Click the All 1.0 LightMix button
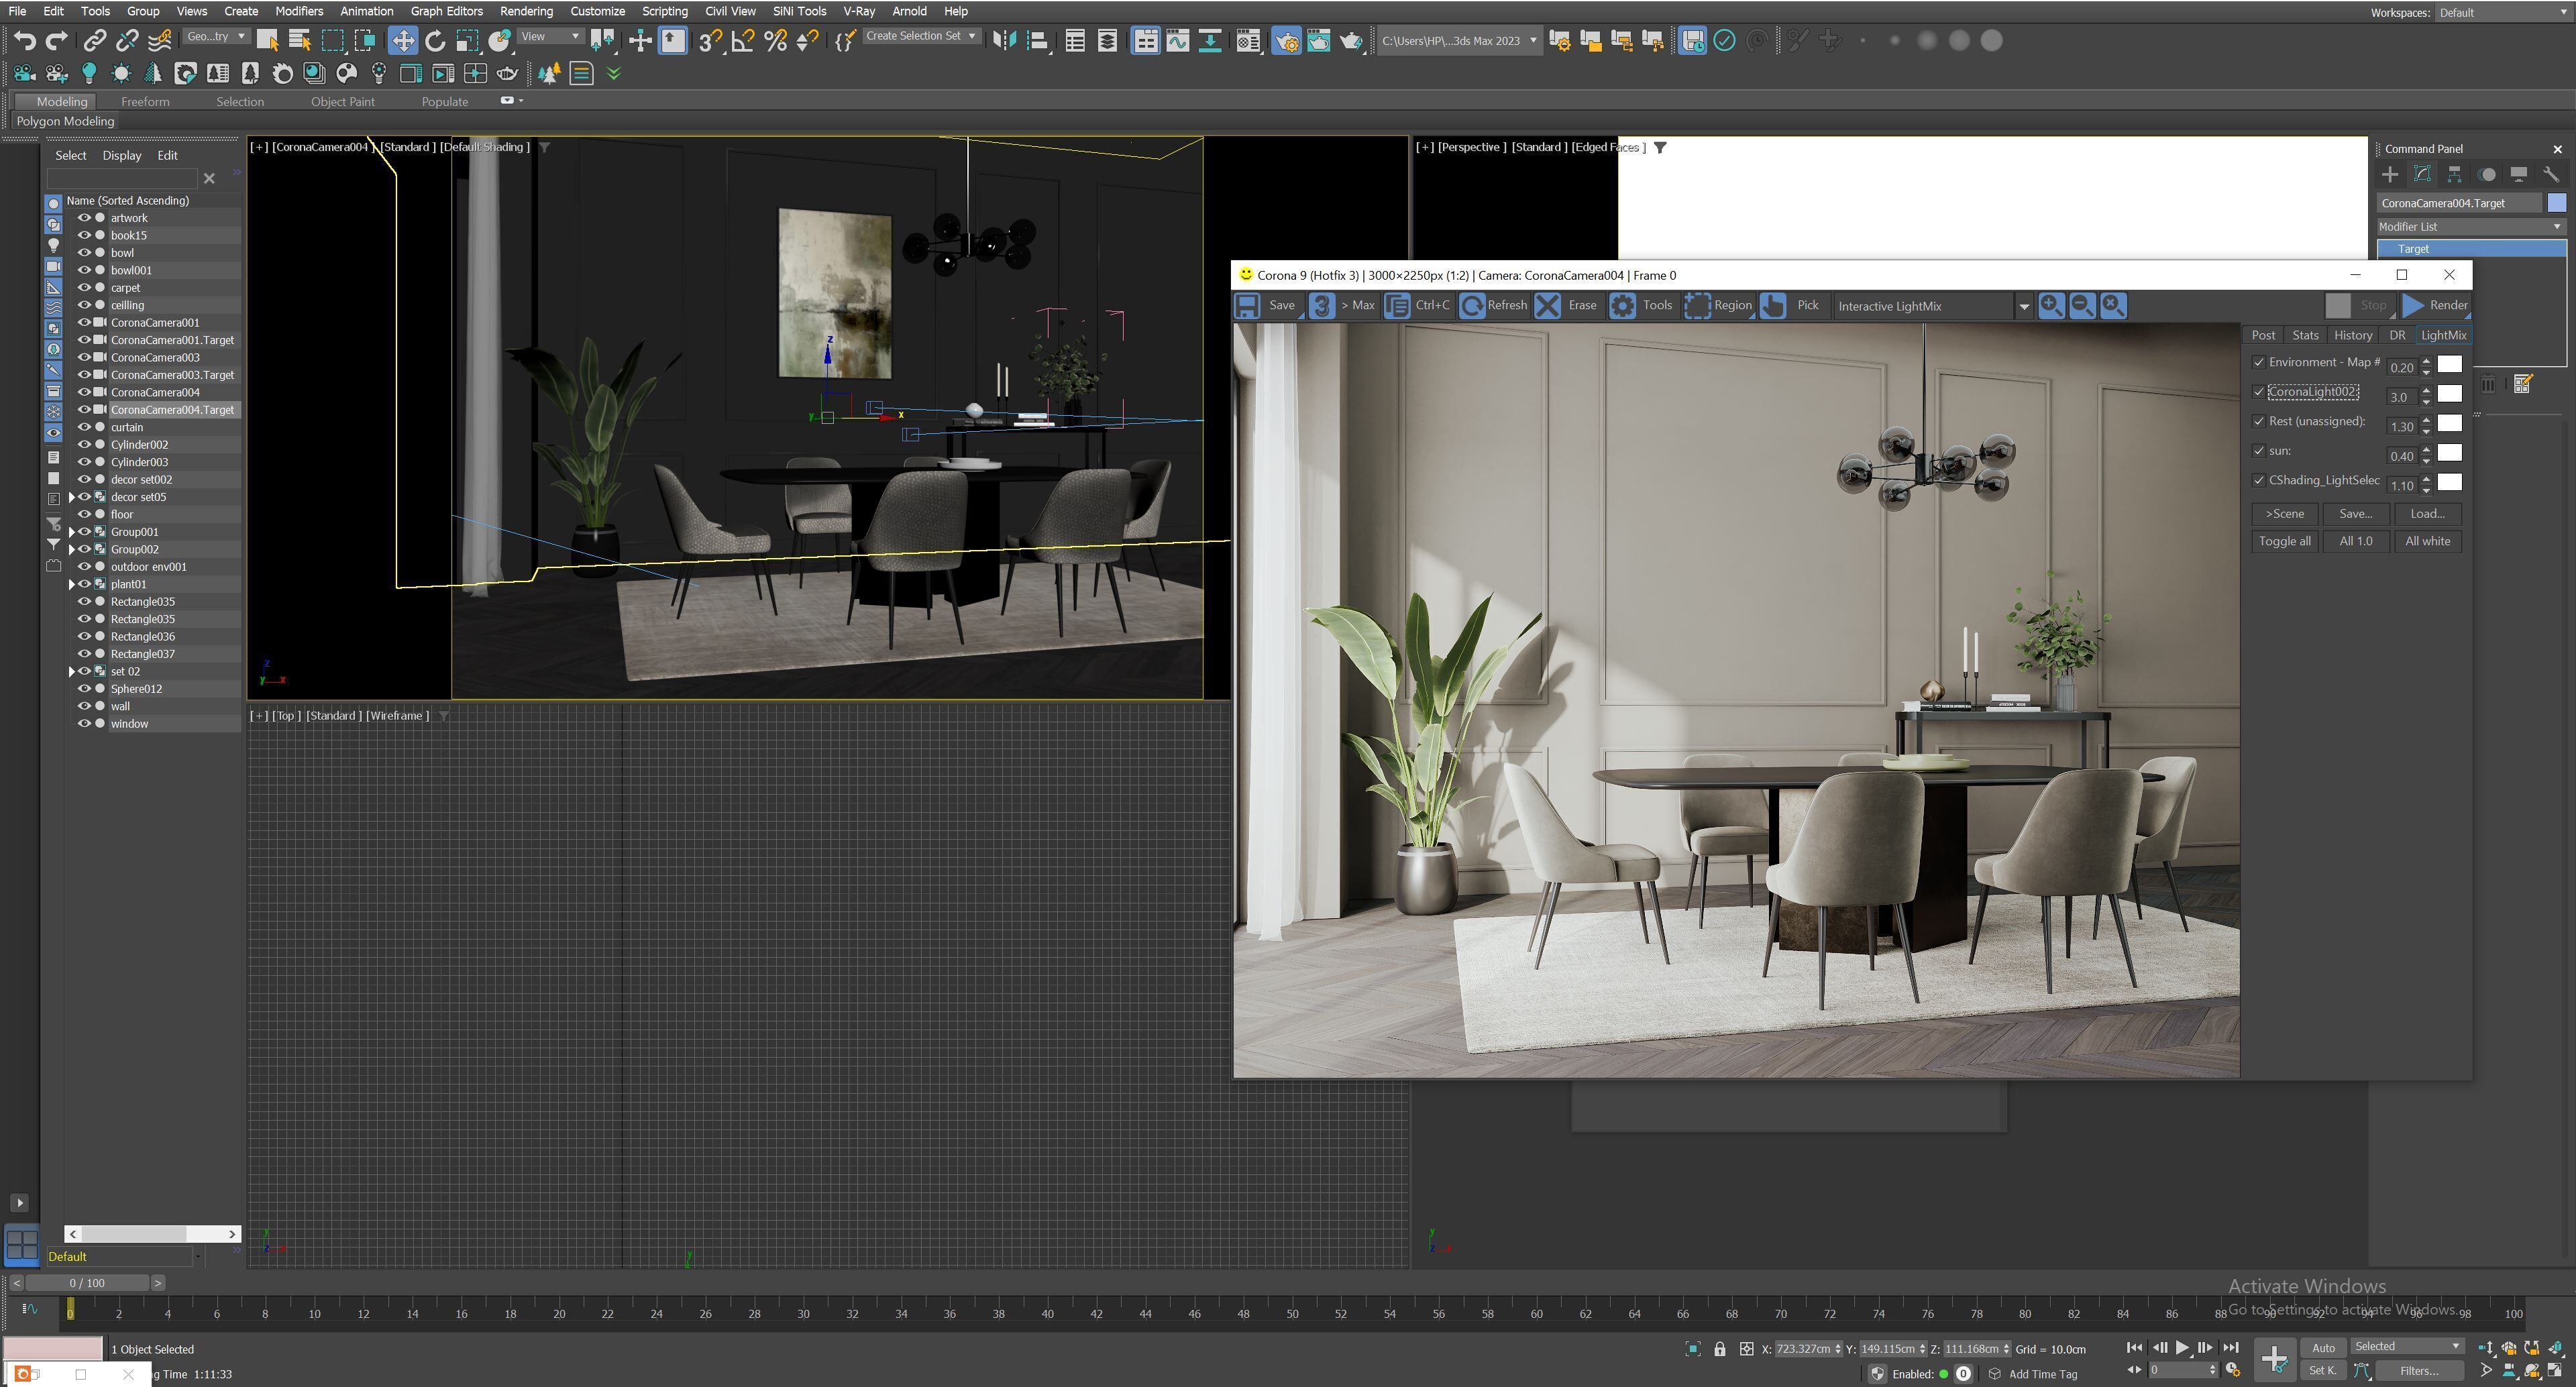2576x1387 pixels. tap(2355, 541)
